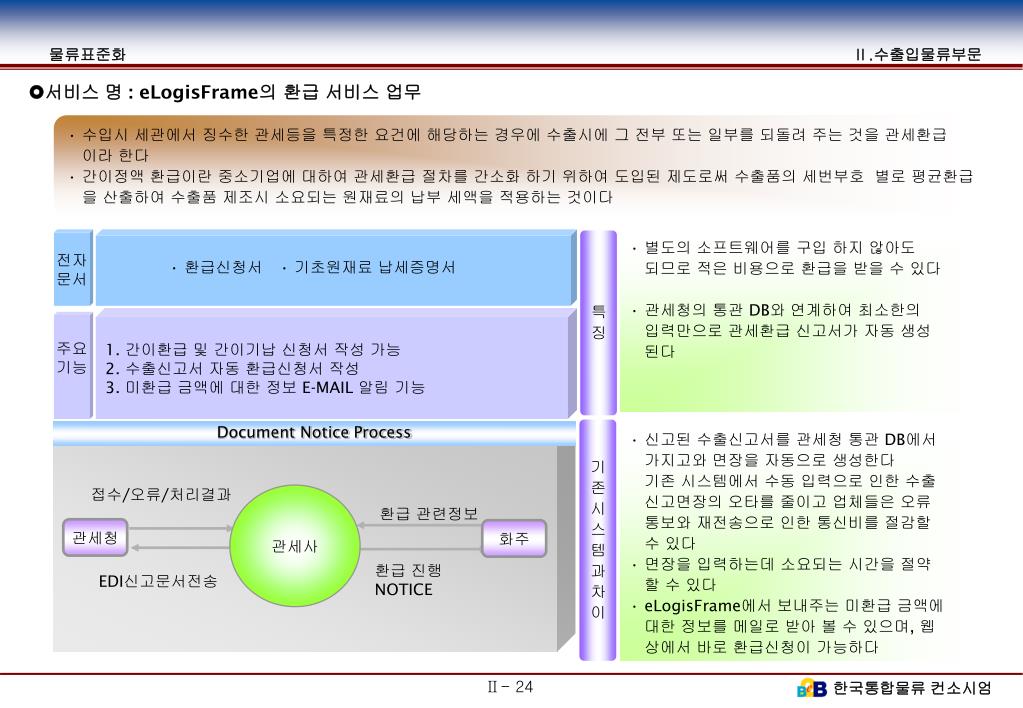Click the II.수출입물류부문 header text
The height and width of the screenshot is (708, 1023).
(x=918, y=54)
